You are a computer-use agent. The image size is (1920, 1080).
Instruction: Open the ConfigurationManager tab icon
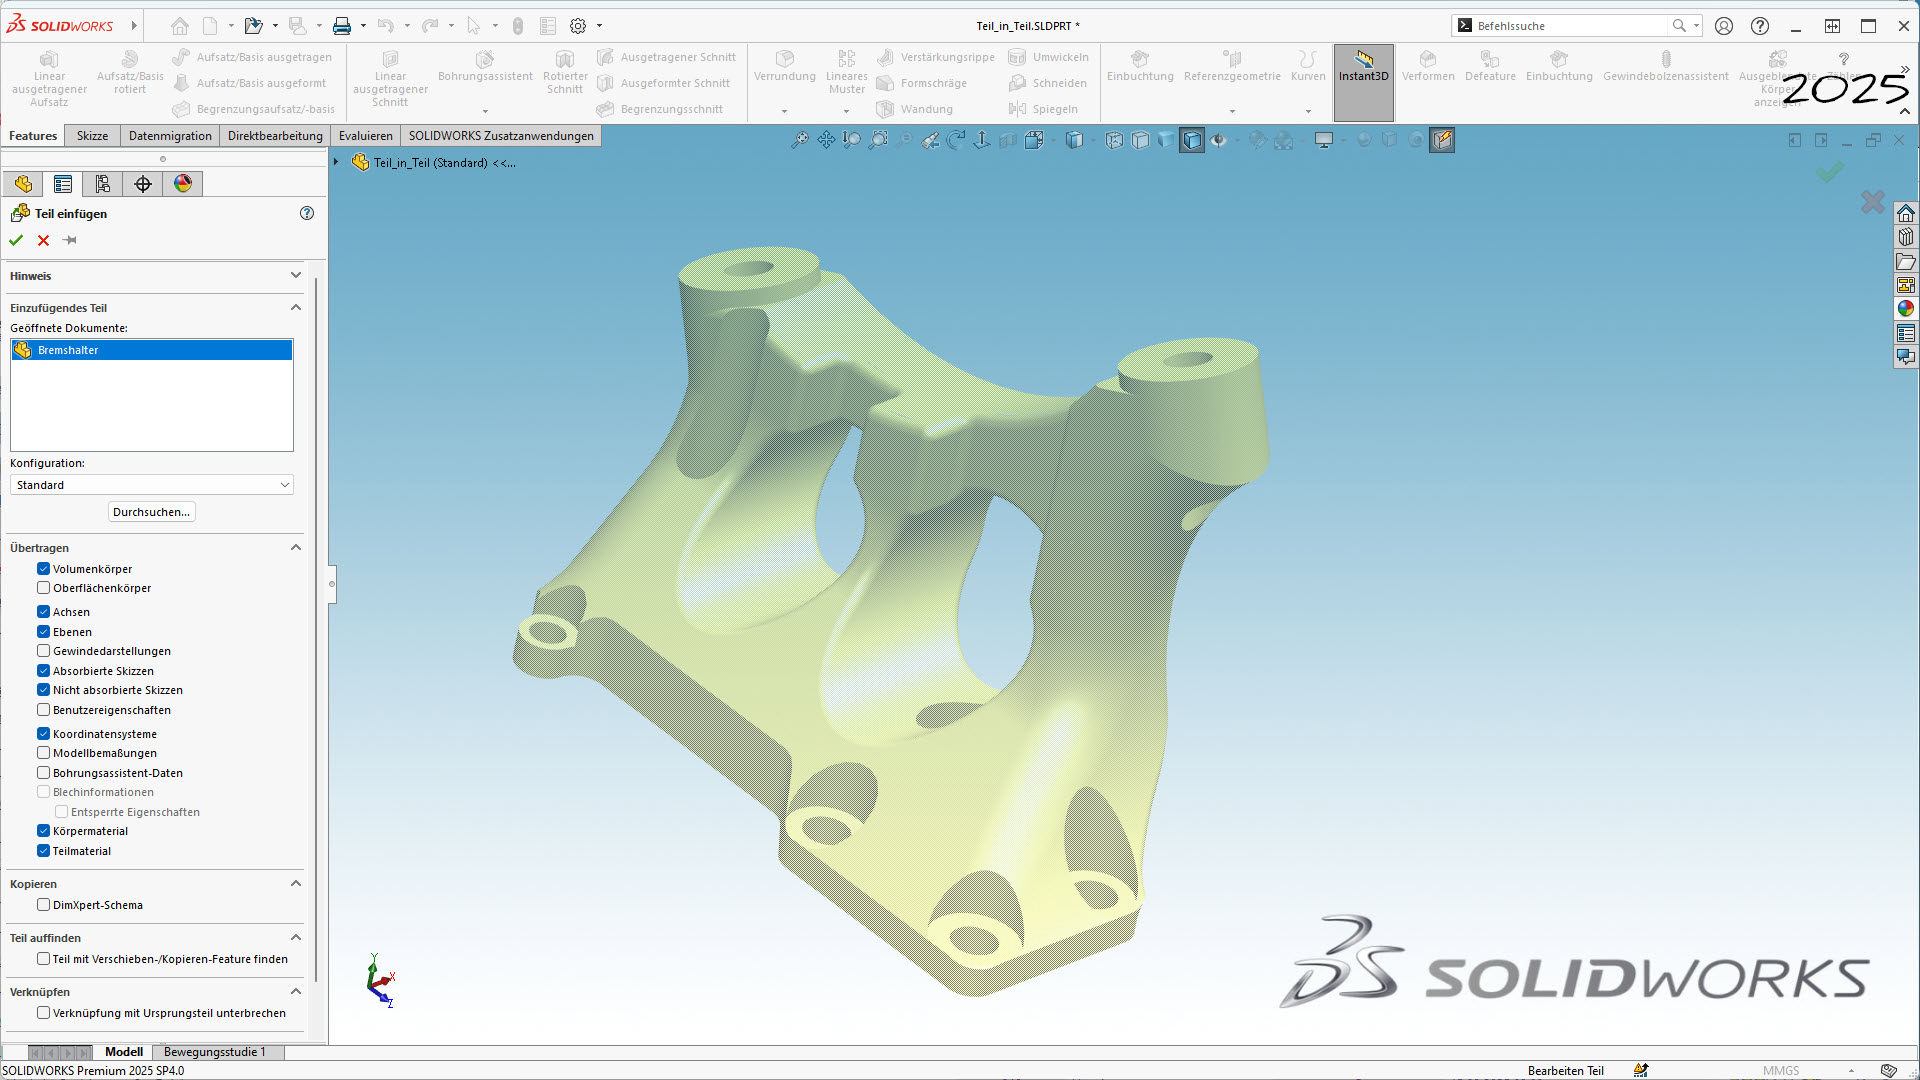pyautogui.click(x=103, y=184)
